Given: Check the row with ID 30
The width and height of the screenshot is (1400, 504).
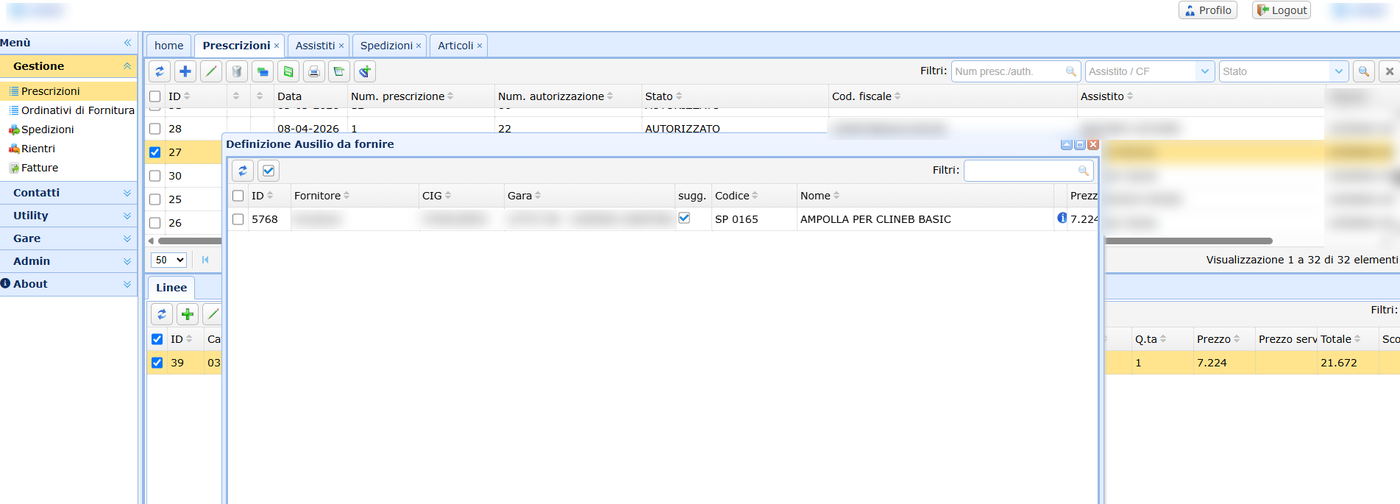Looking at the screenshot, I should (x=155, y=176).
